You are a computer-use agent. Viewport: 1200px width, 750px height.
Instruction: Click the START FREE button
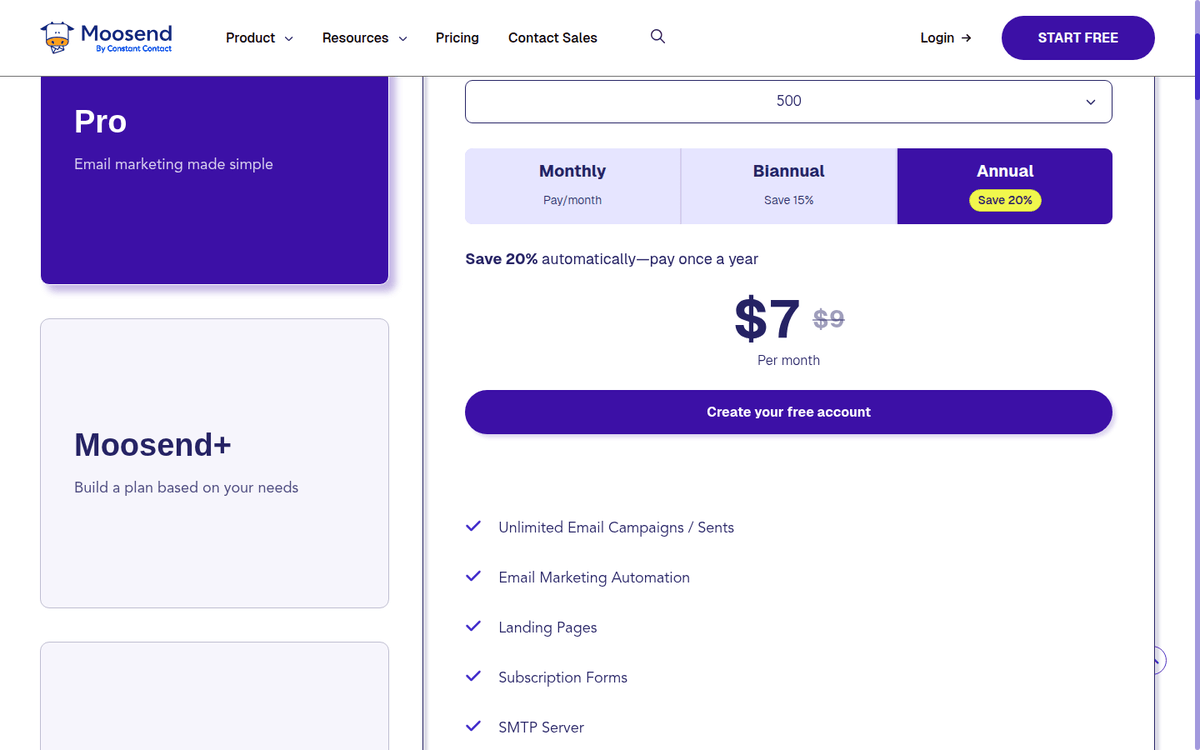click(1078, 38)
